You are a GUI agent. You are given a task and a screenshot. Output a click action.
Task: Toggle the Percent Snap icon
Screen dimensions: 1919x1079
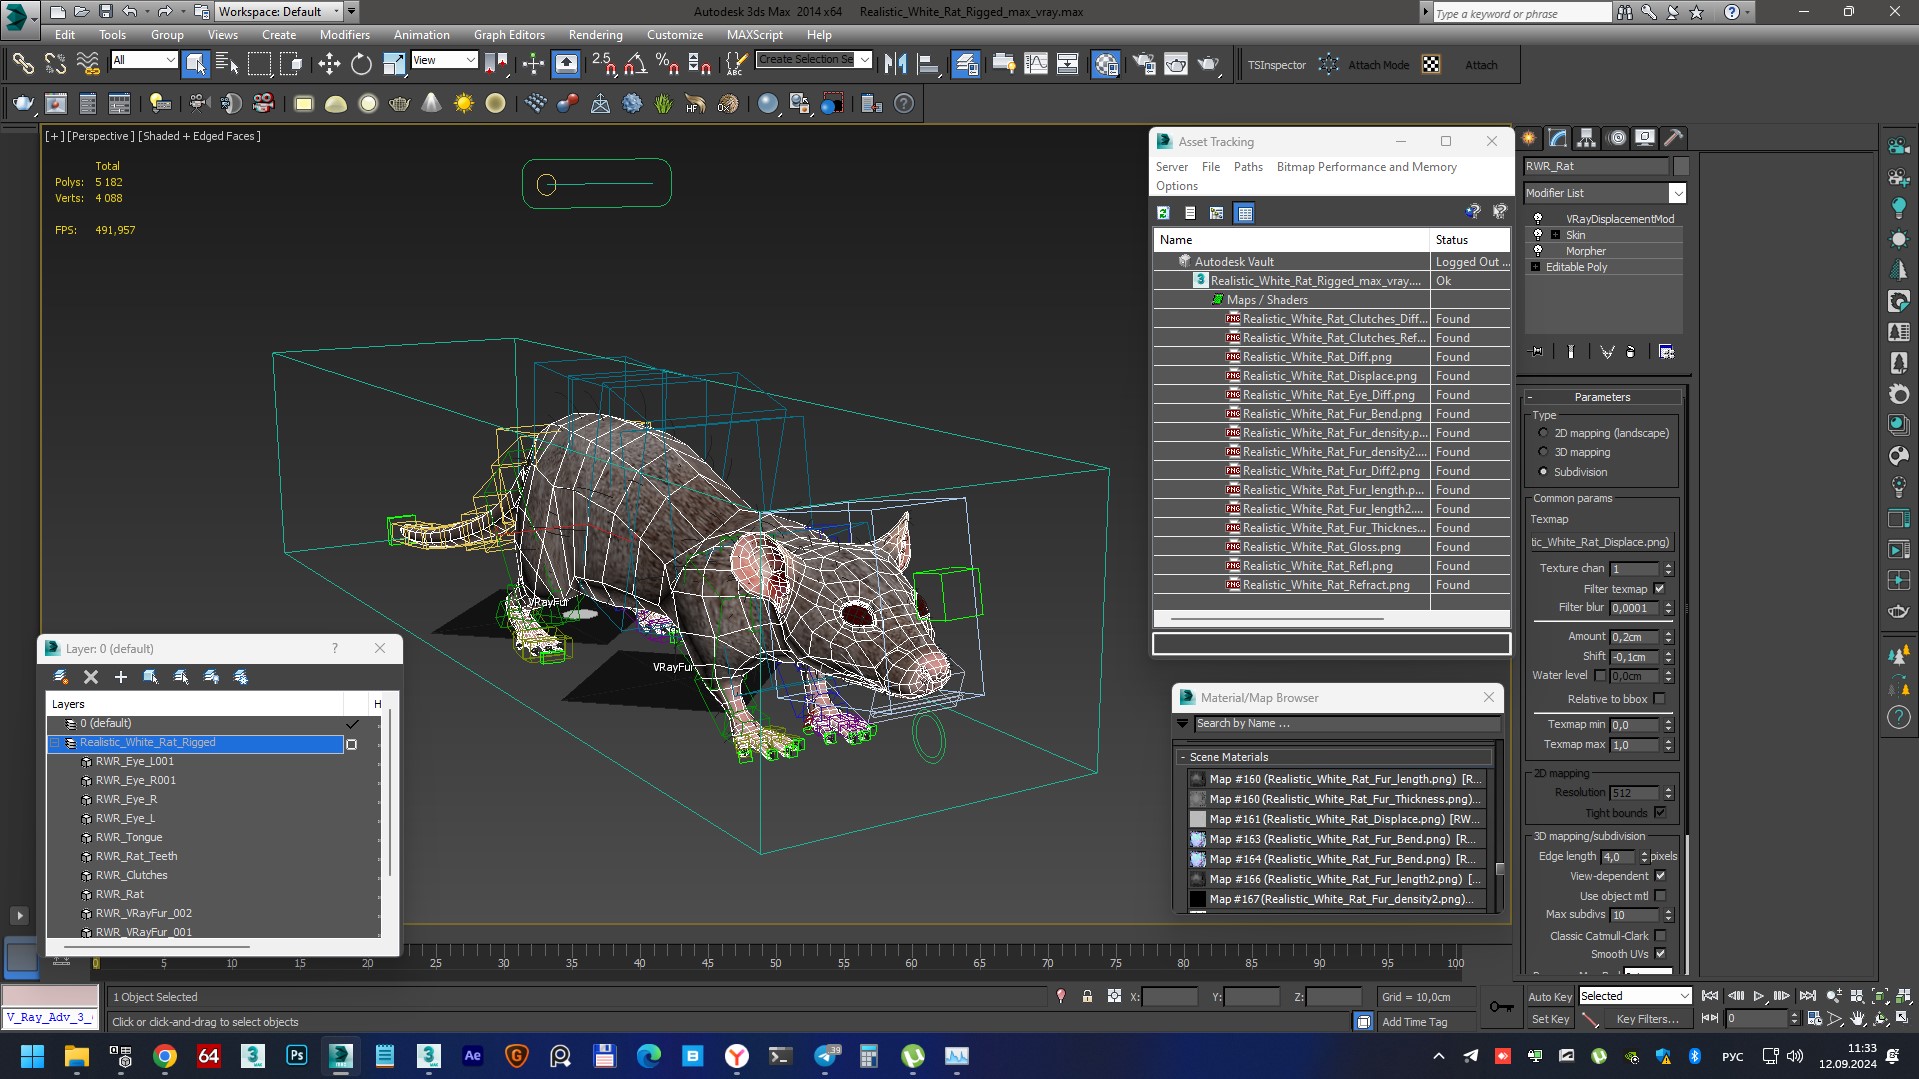click(667, 65)
